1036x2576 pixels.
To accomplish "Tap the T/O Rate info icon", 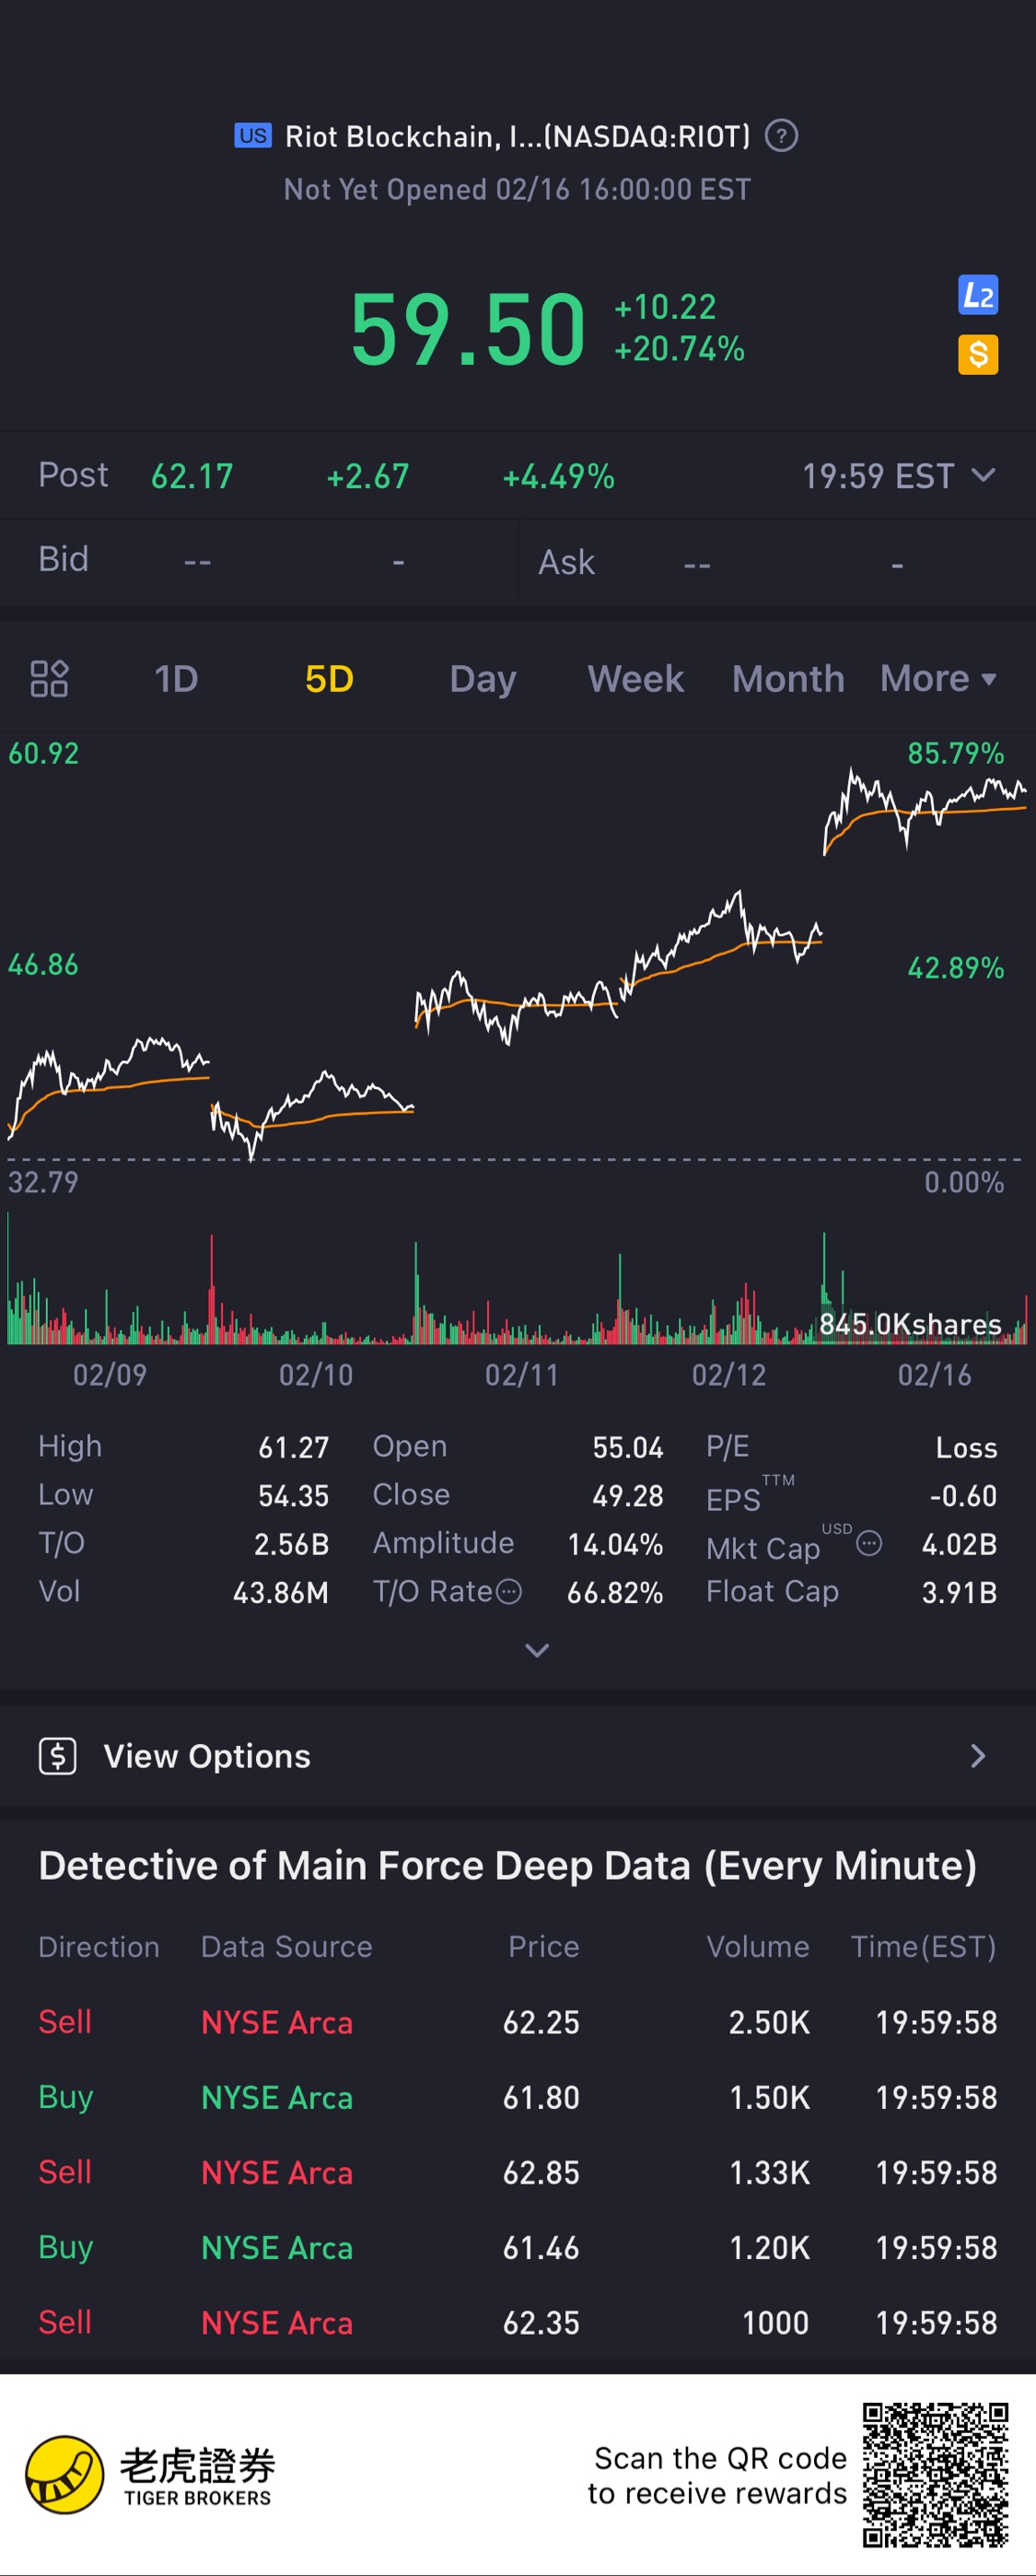I will pyautogui.click(x=509, y=1591).
